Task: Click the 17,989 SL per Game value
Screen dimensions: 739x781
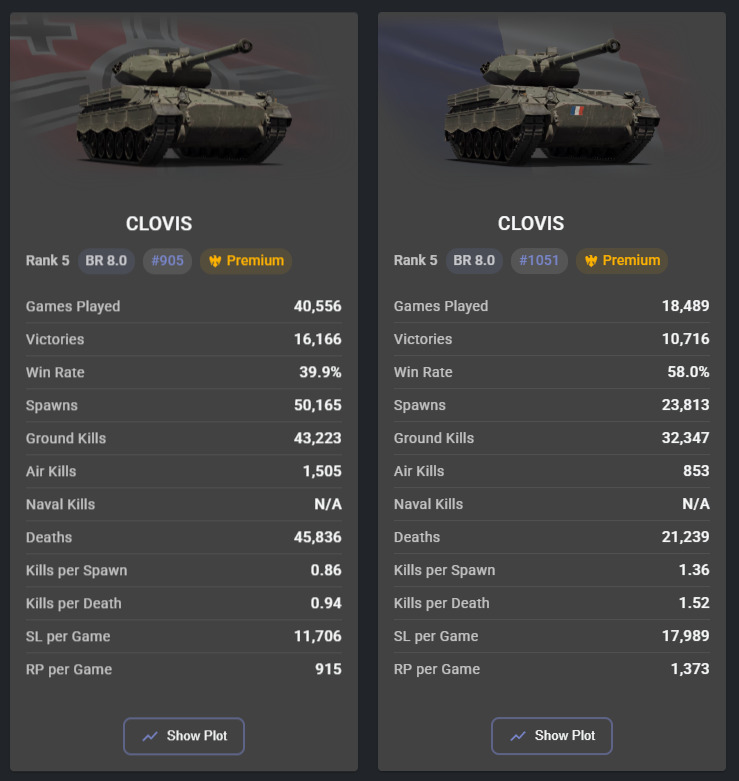Action: [x=686, y=636]
